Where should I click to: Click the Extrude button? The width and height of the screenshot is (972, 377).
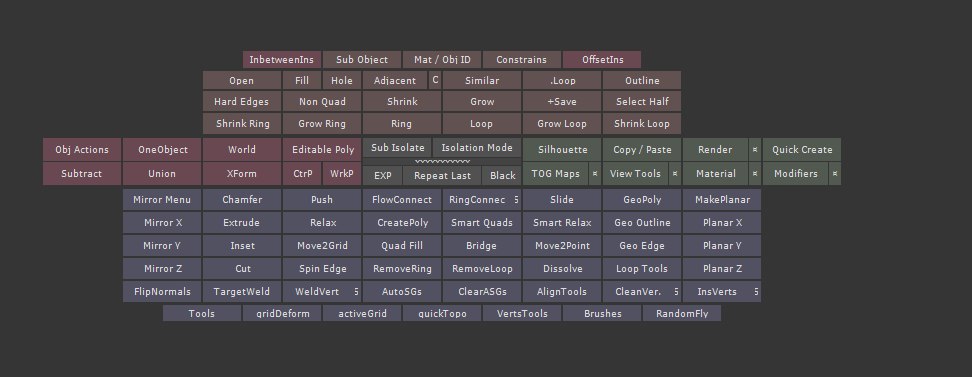point(242,223)
